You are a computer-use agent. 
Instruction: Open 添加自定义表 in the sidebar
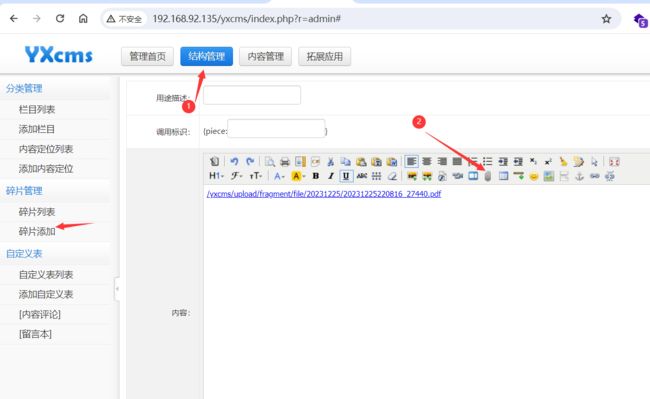click(x=46, y=295)
